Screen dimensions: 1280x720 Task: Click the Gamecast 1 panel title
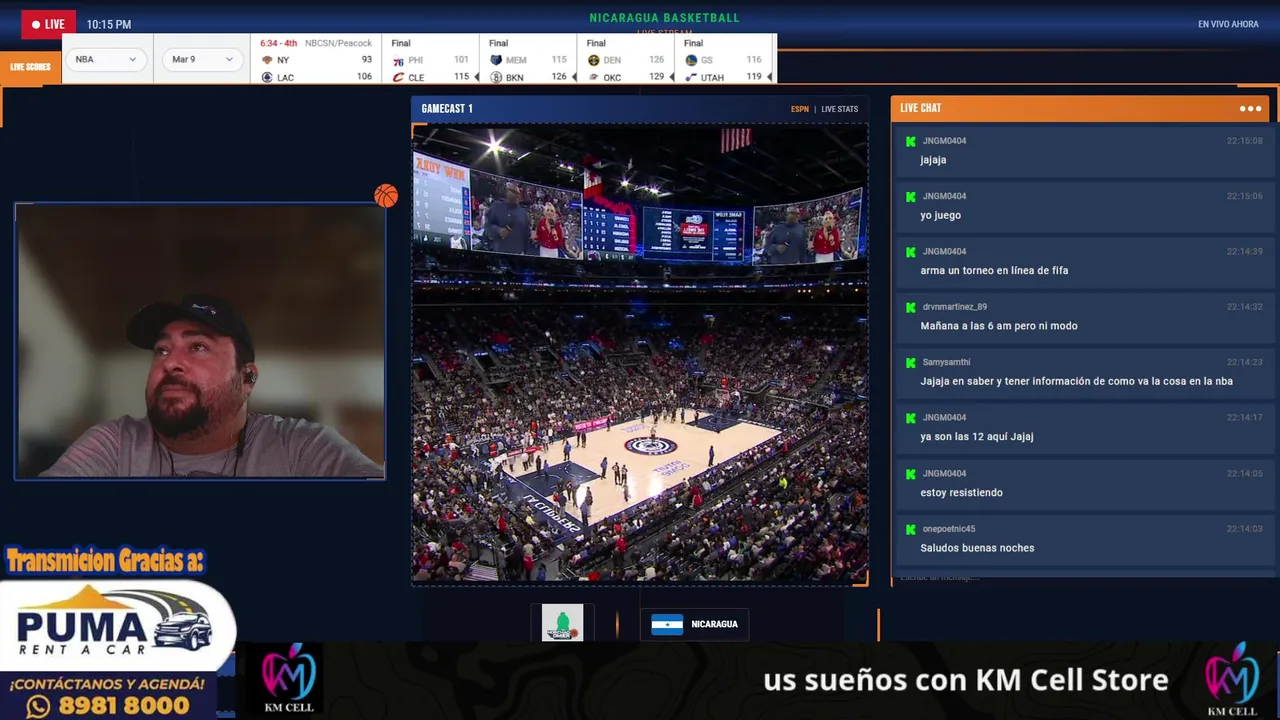pyautogui.click(x=447, y=108)
